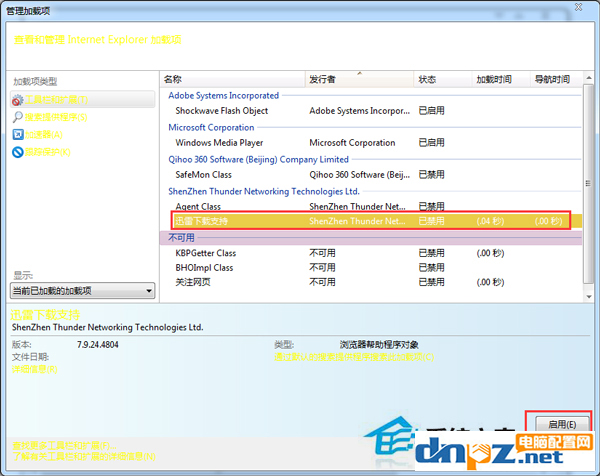Viewport: 600px width, 476px height.
Task: Collapse the ShenZhen Thunder Networking group header
Action: click(264, 191)
